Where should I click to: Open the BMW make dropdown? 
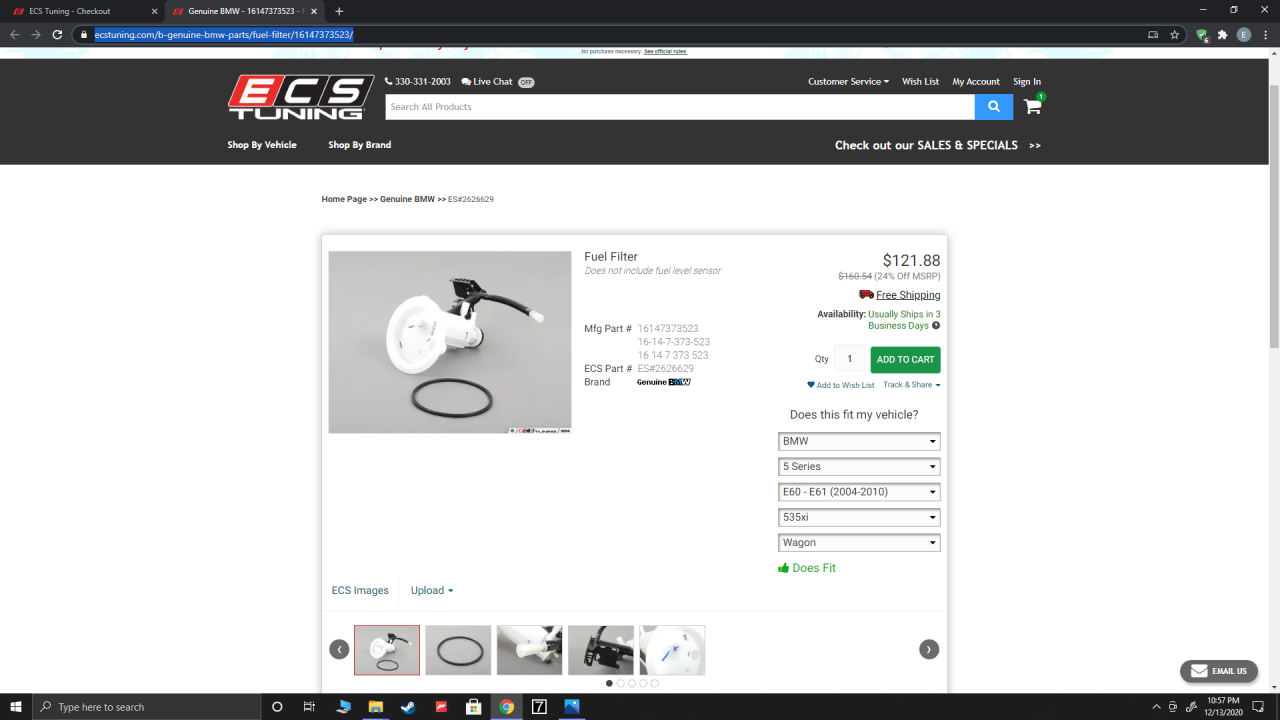[x=859, y=441]
